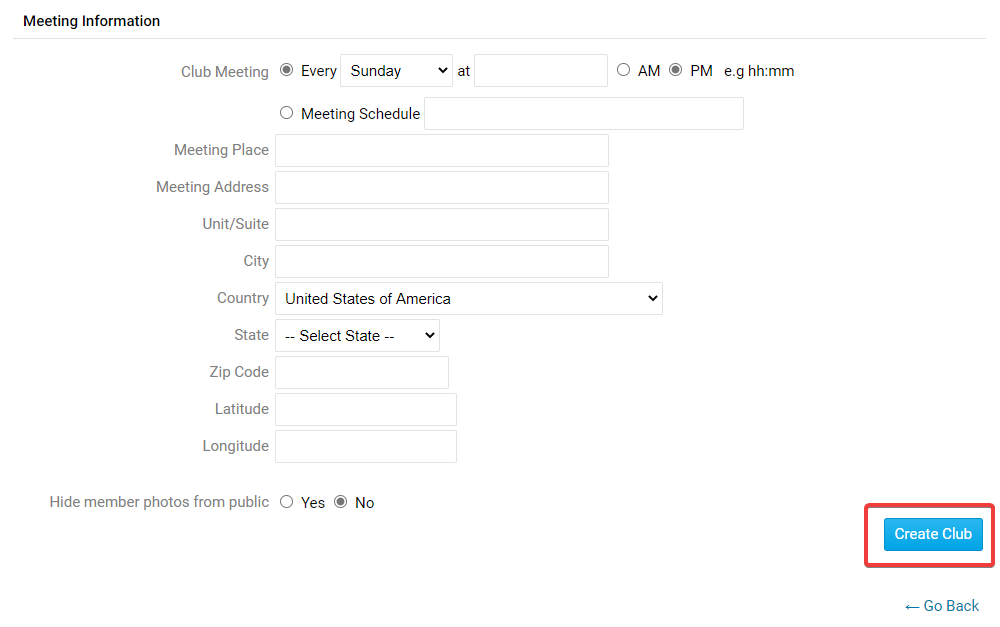The image size is (1000, 627).
Task: Open the Select State dropdown
Action: (358, 336)
